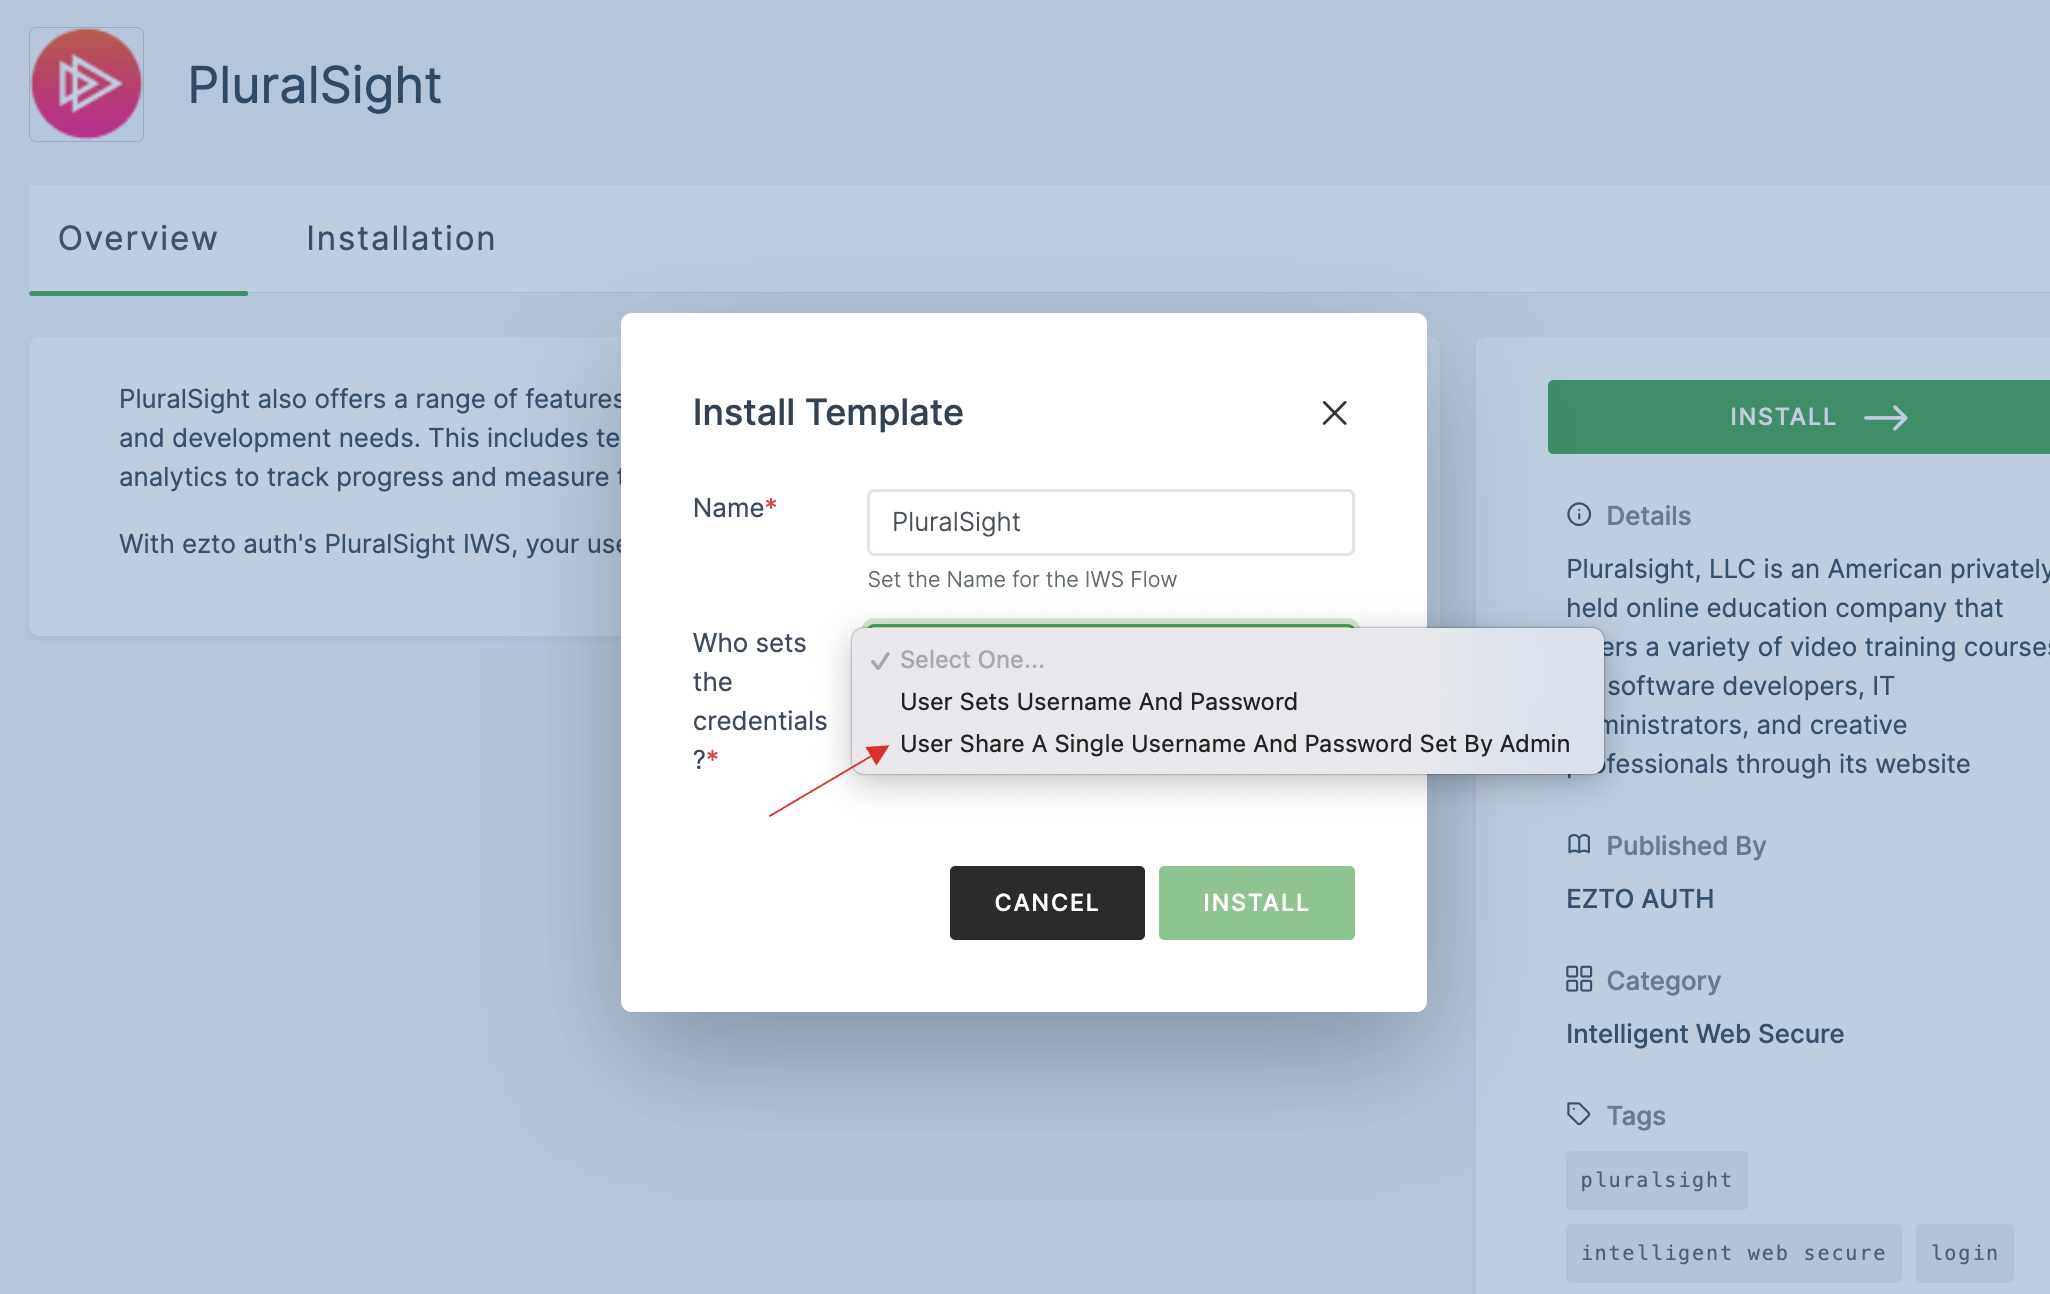The width and height of the screenshot is (2050, 1294).
Task: Click the close X icon on modal
Action: click(x=1333, y=411)
